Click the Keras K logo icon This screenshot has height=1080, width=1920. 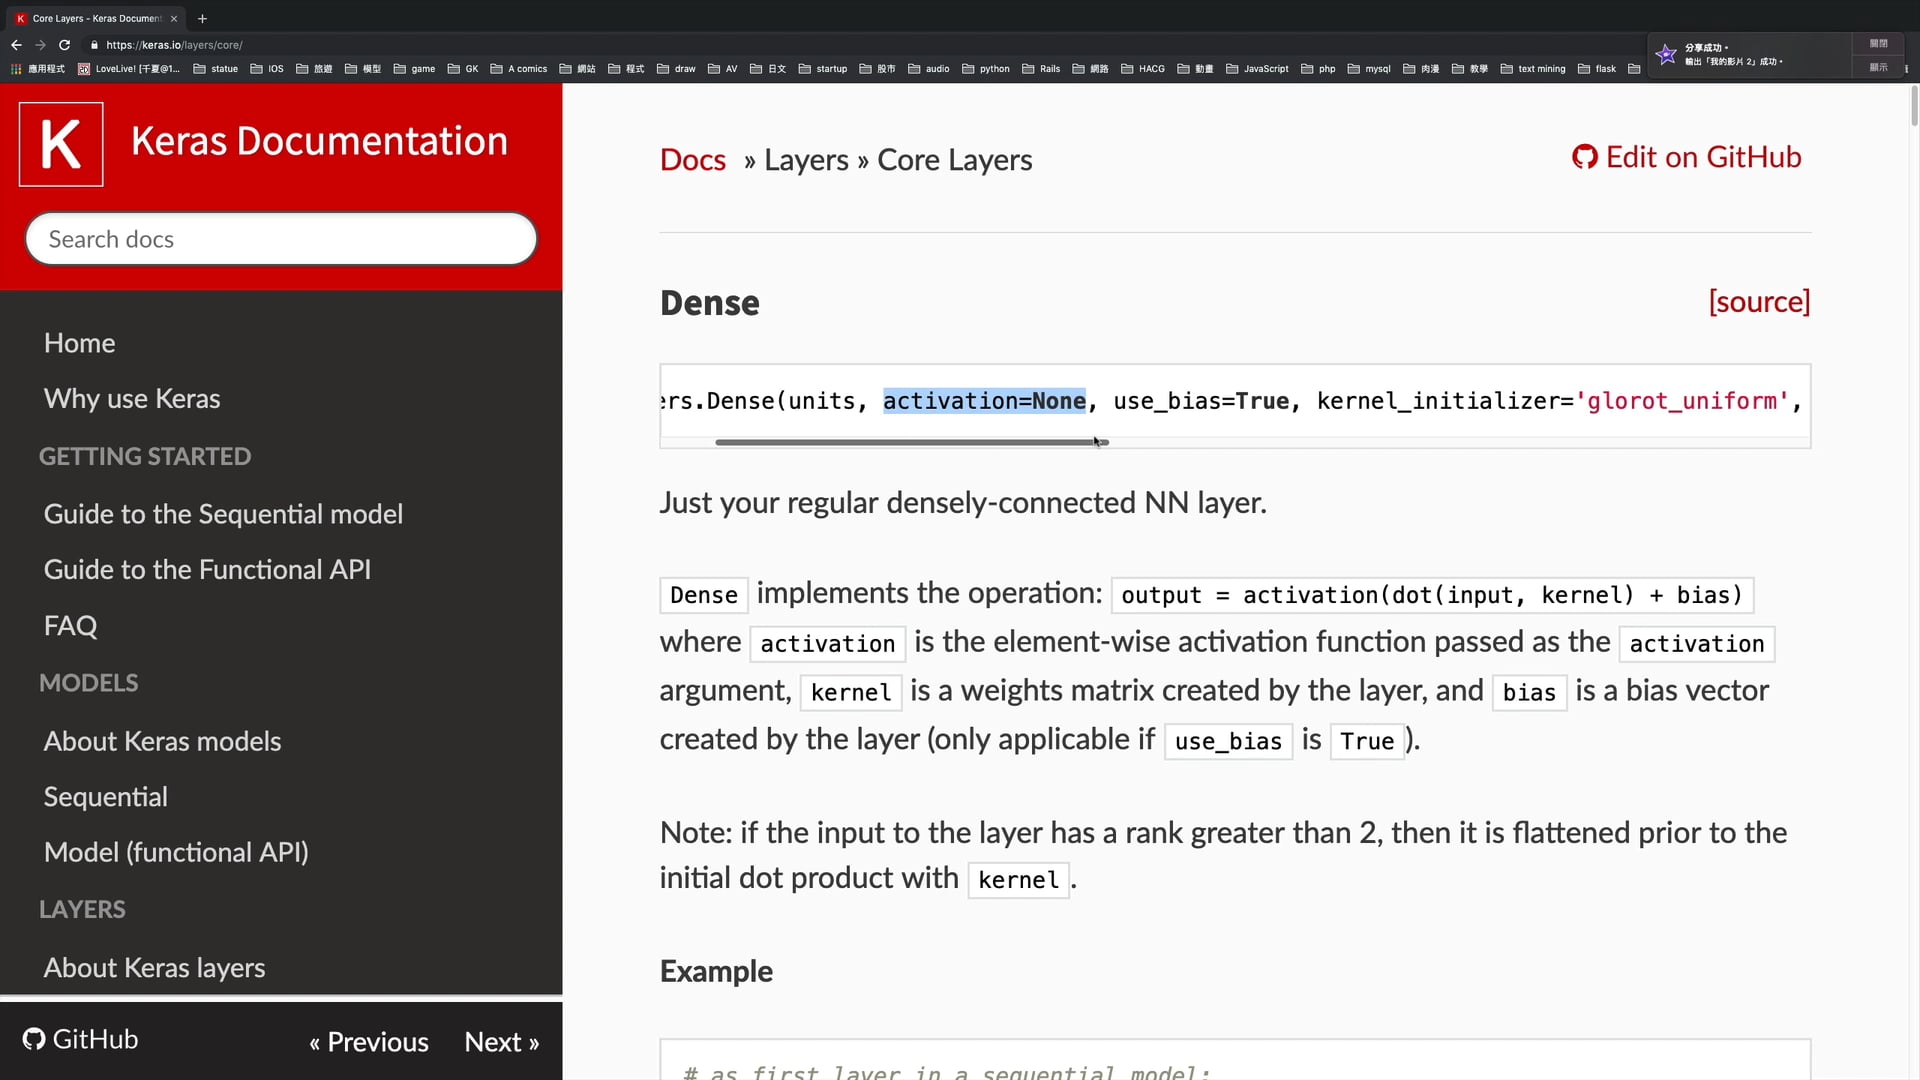point(61,145)
